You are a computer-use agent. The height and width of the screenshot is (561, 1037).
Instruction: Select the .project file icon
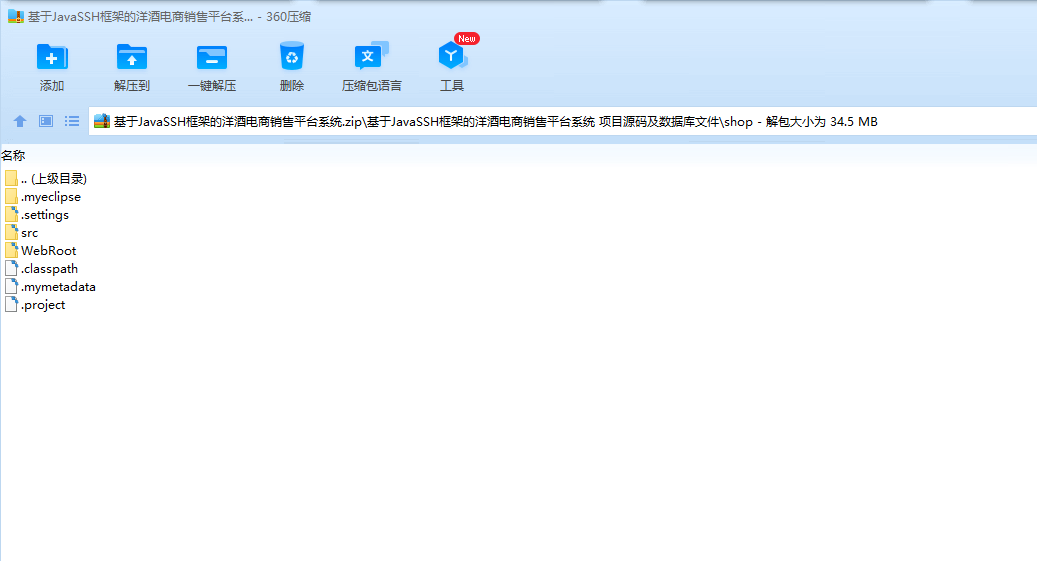[x=11, y=304]
